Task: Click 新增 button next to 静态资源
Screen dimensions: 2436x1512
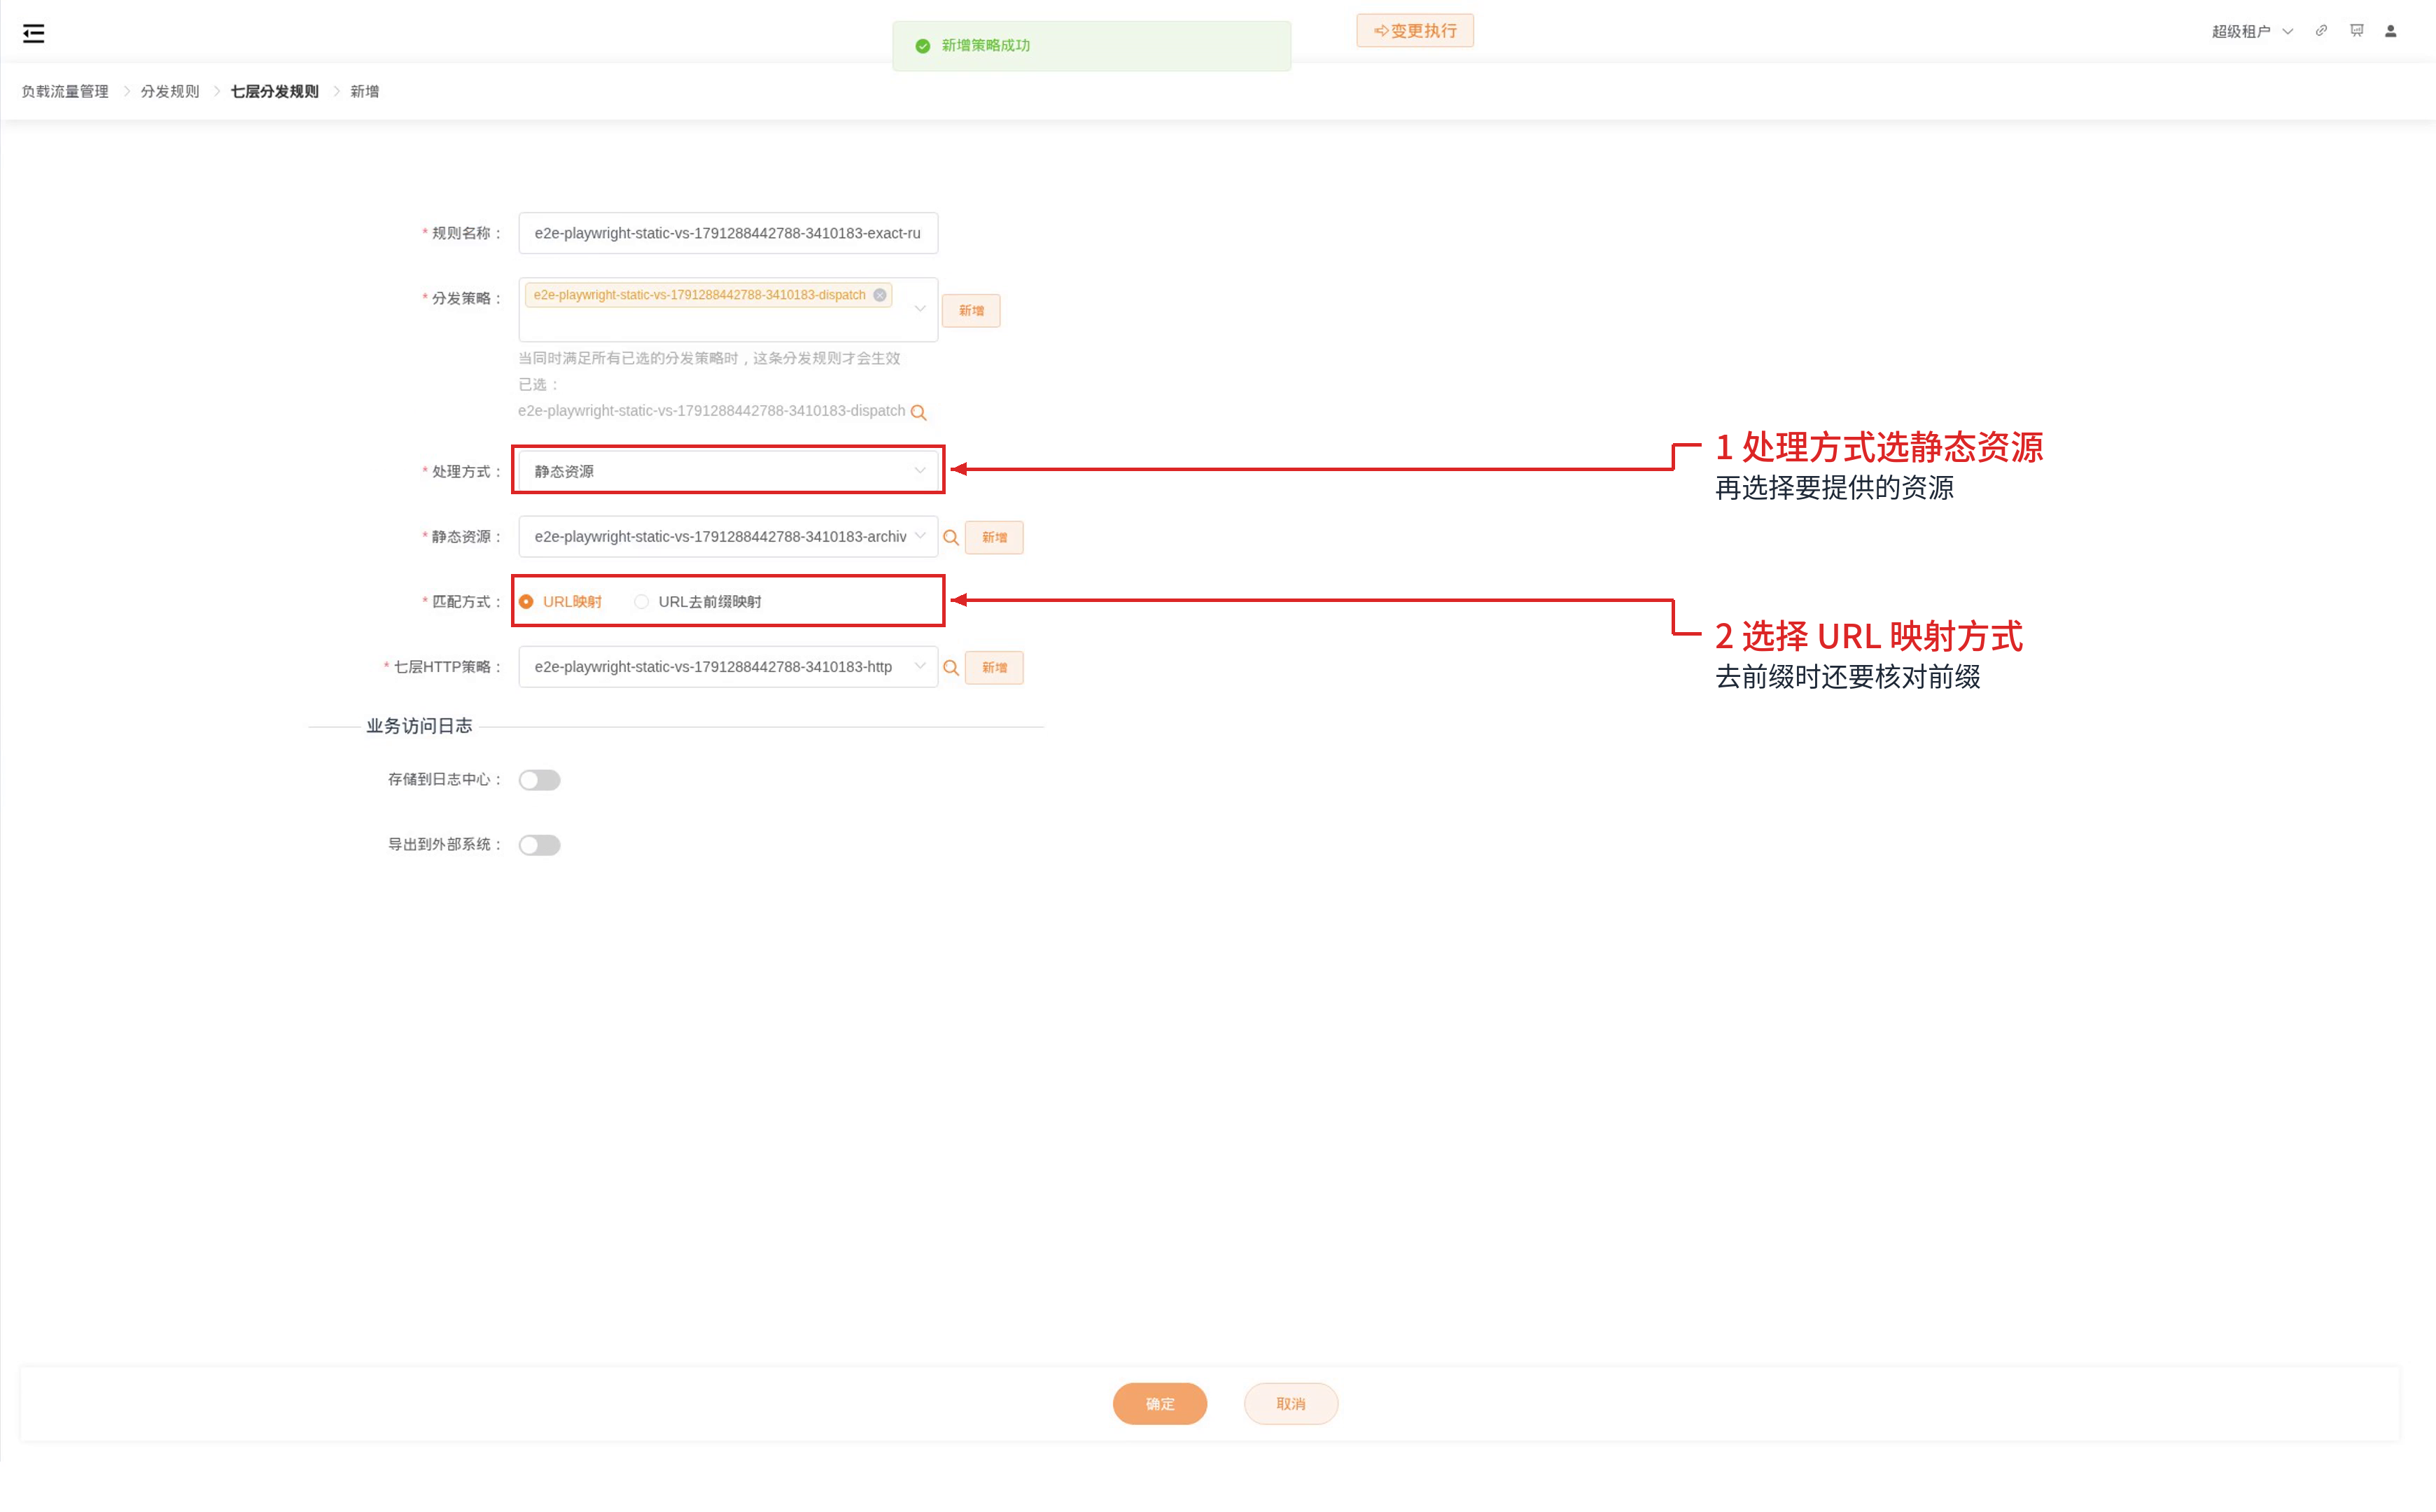Action: tap(994, 538)
